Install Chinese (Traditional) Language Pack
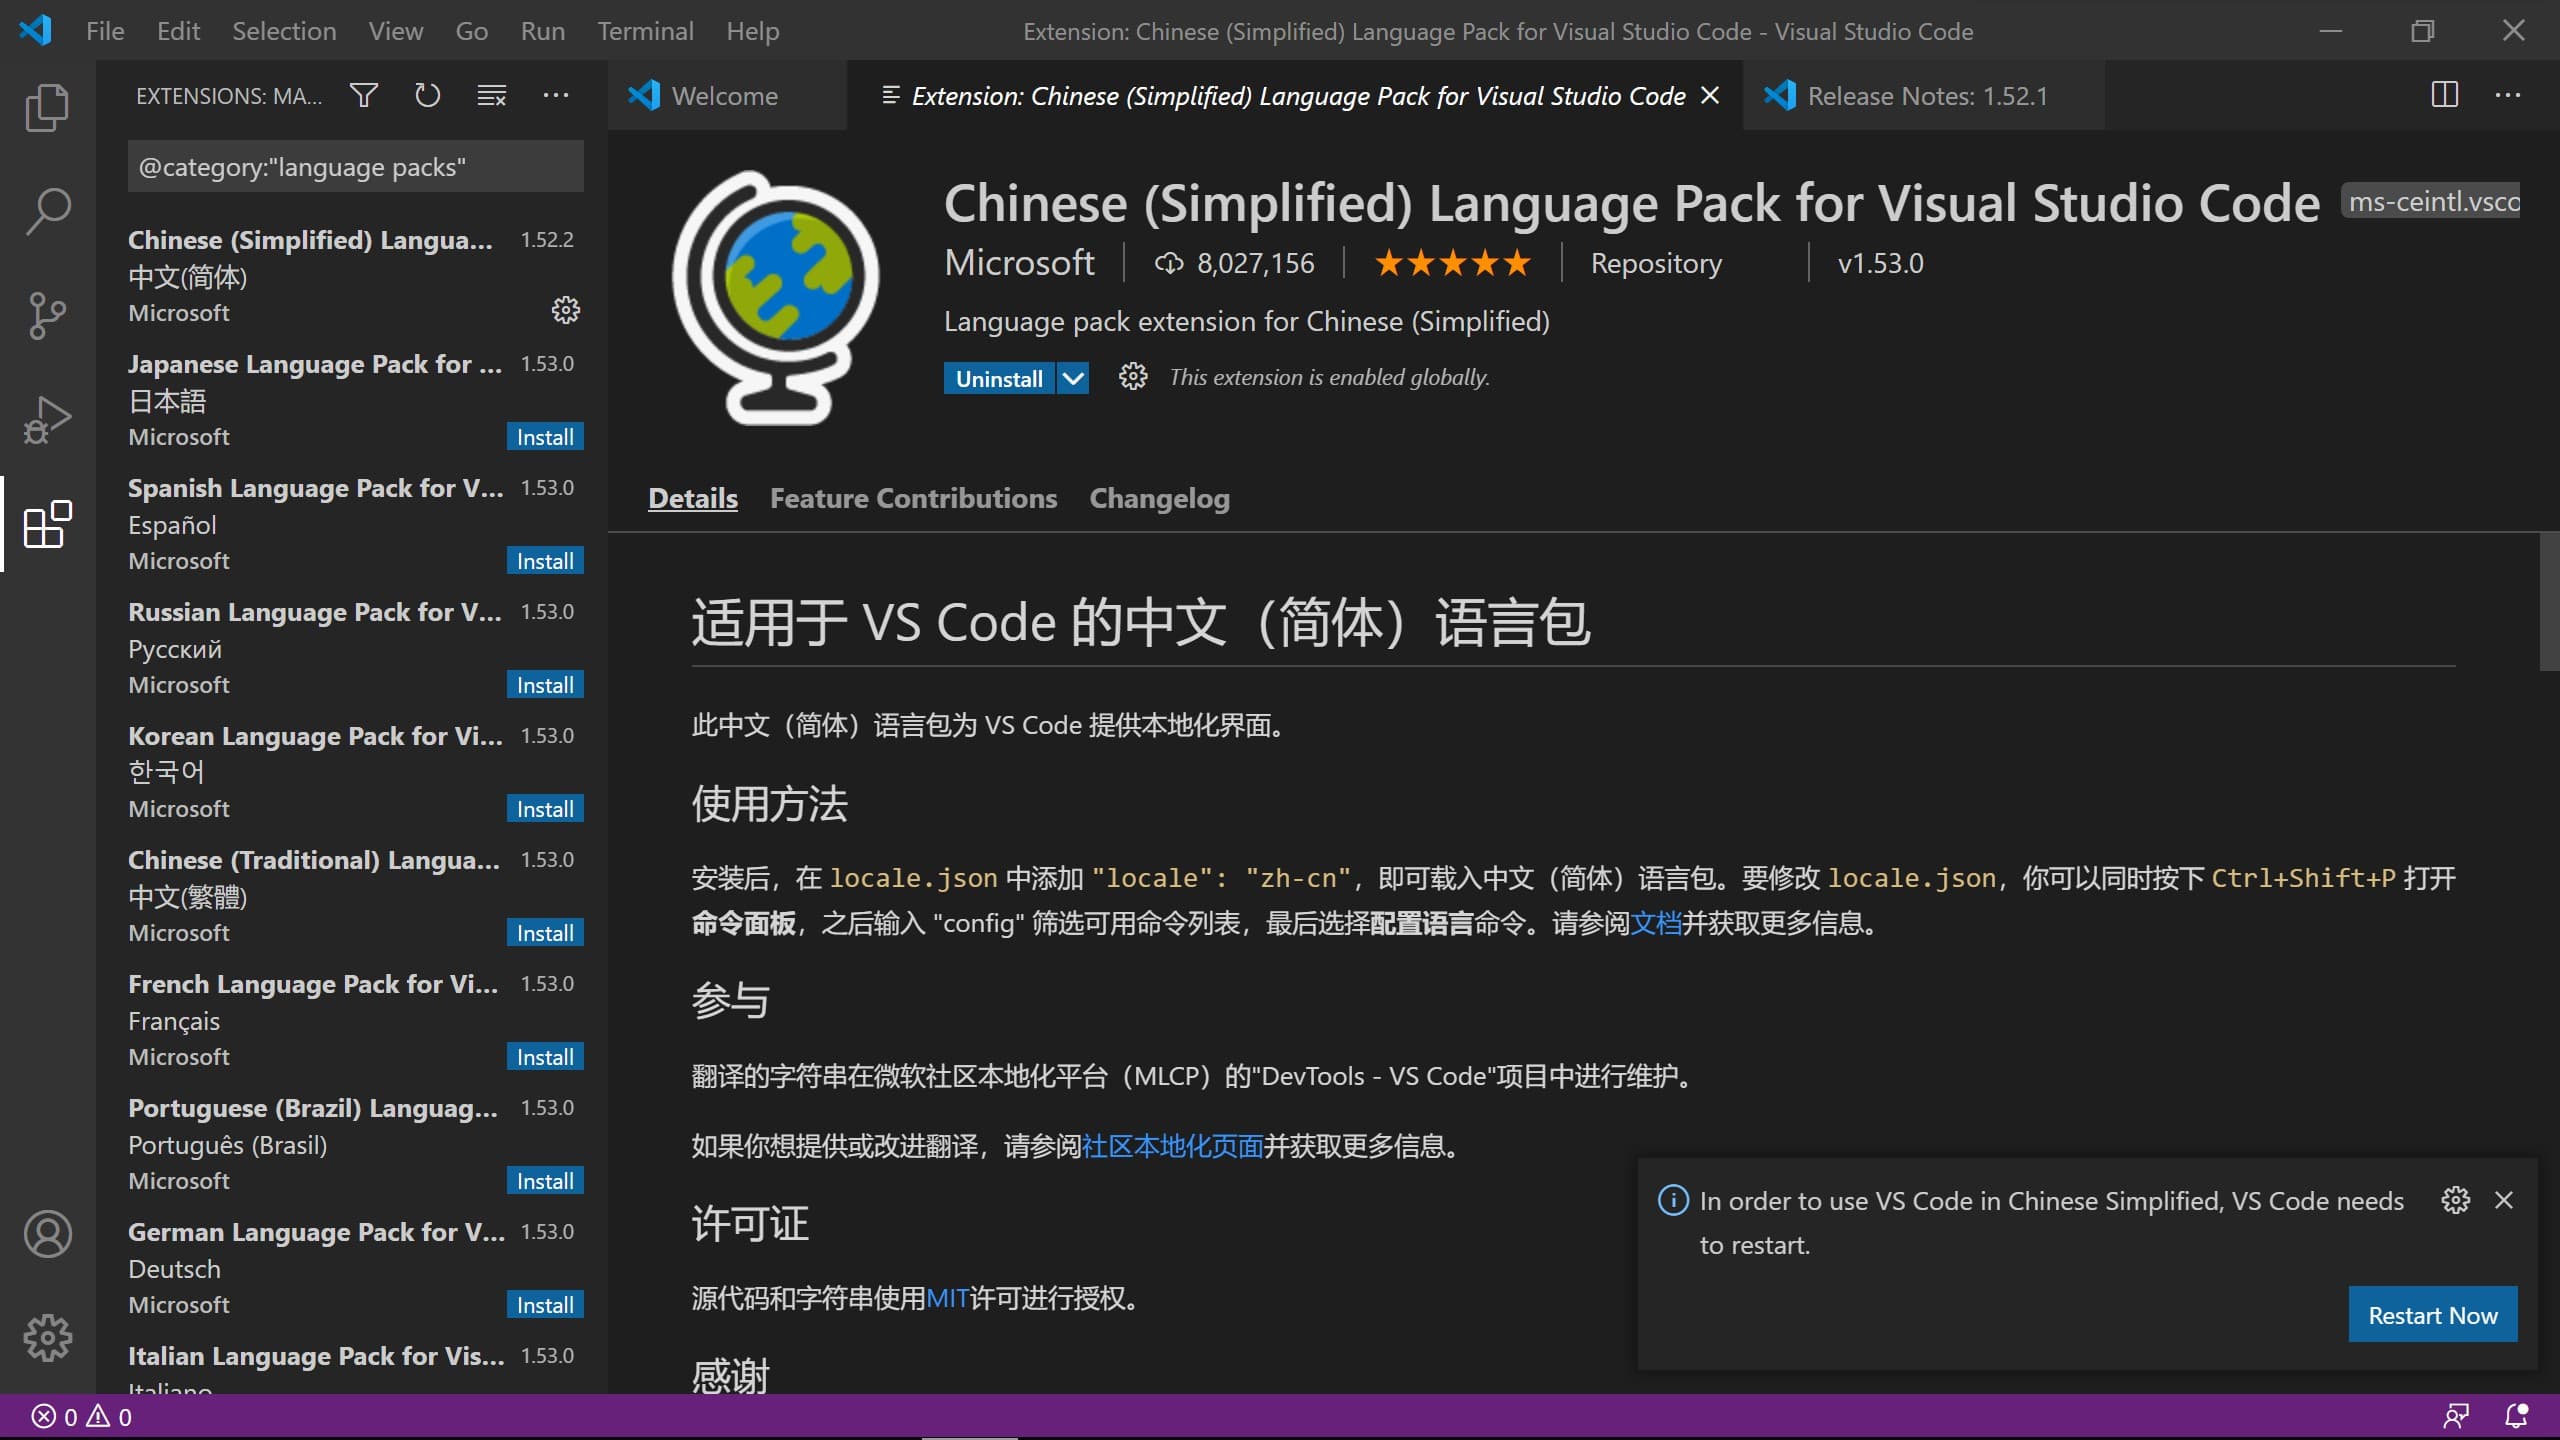The image size is (2560, 1440). click(x=545, y=933)
